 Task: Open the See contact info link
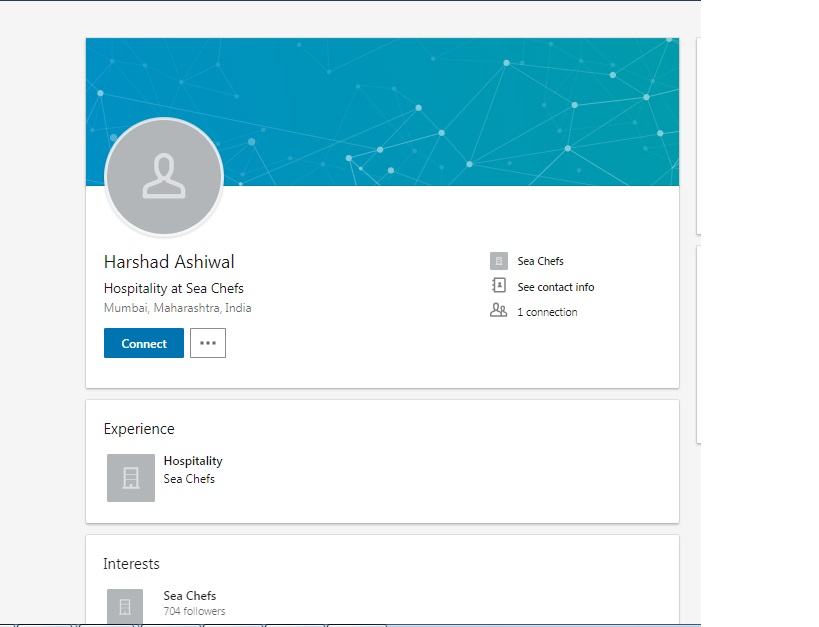click(555, 287)
